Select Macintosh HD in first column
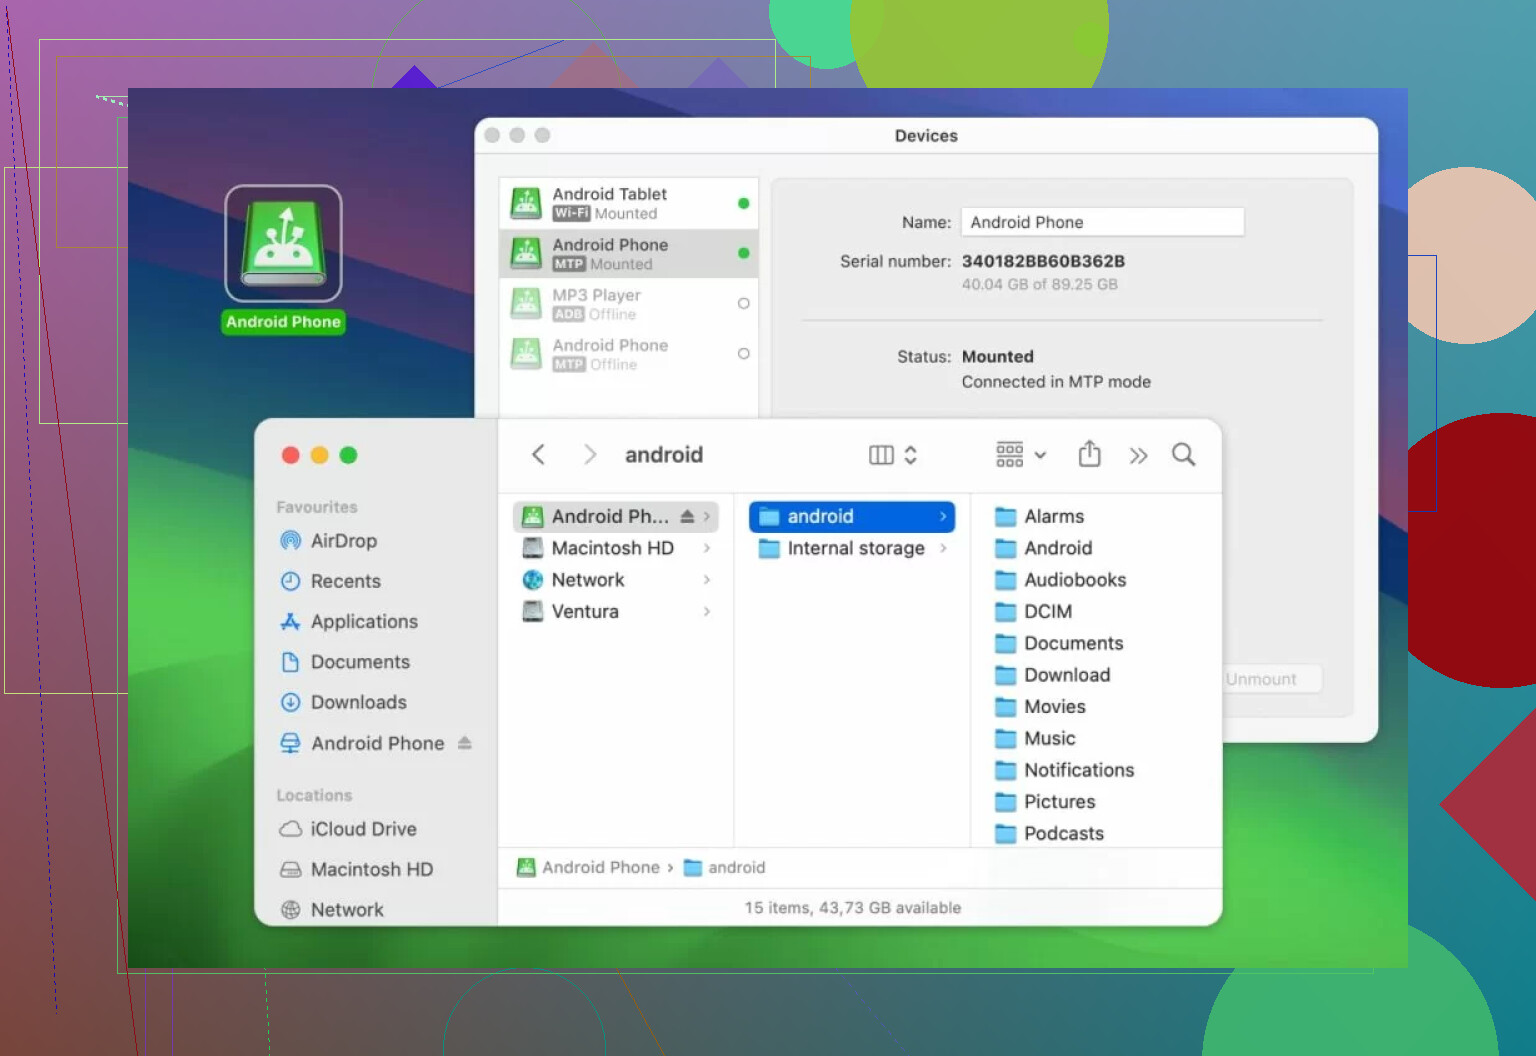The image size is (1536, 1056). (x=615, y=548)
